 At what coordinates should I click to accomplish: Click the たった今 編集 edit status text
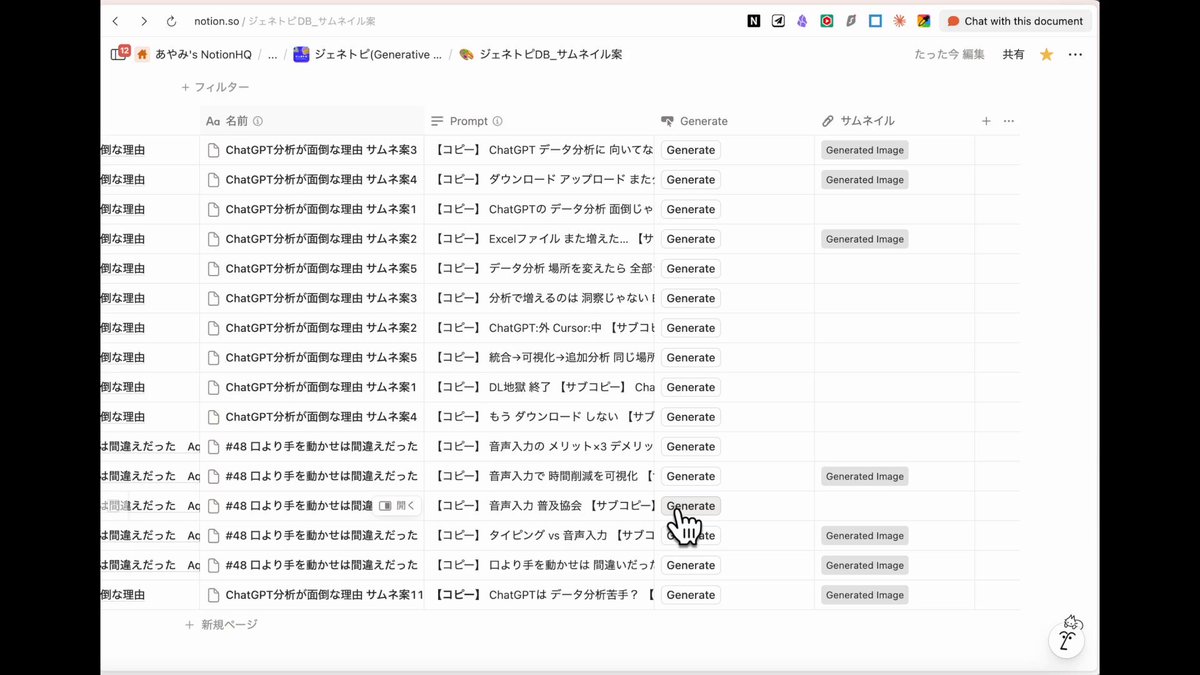949,54
